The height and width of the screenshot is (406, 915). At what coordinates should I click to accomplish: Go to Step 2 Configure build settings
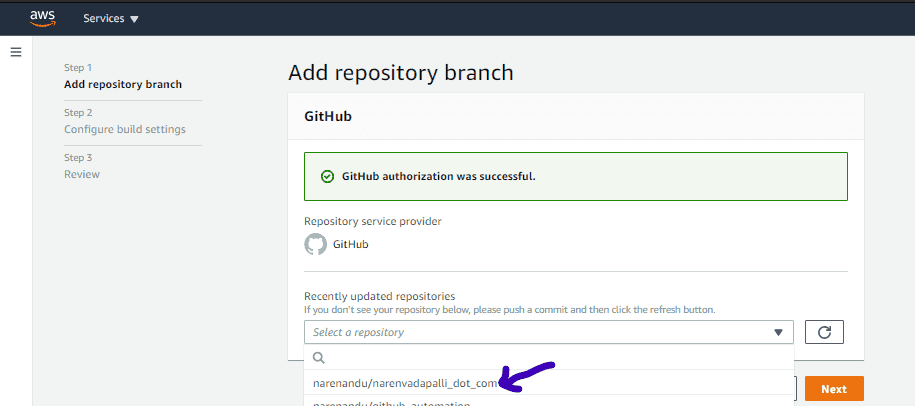click(124, 129)
